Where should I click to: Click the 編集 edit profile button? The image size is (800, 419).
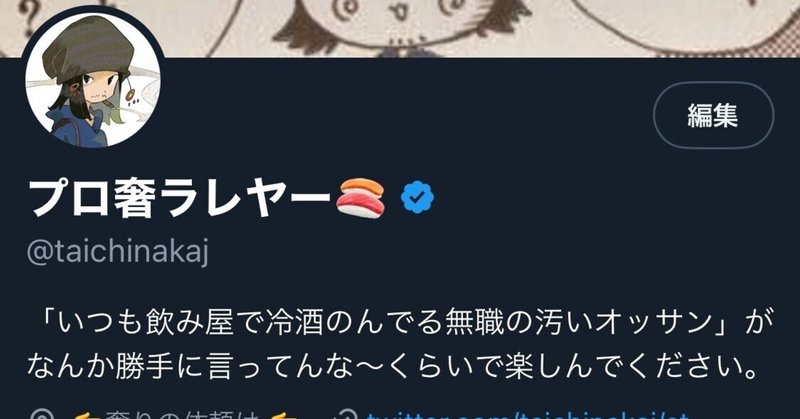(x=713, y=115)
